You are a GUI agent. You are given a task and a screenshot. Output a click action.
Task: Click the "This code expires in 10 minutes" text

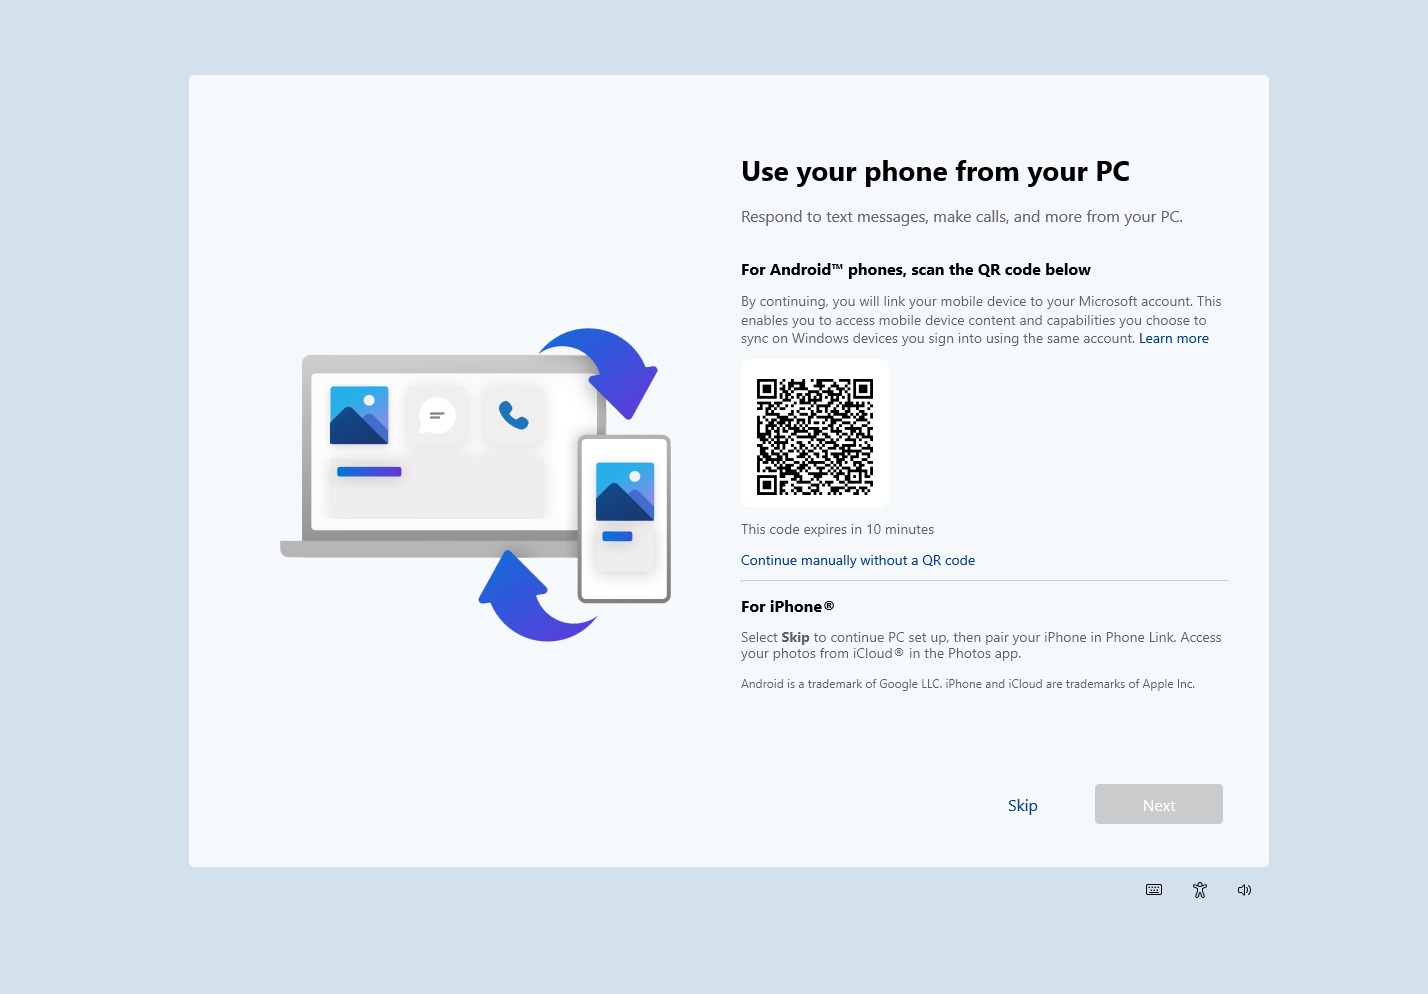837,530
